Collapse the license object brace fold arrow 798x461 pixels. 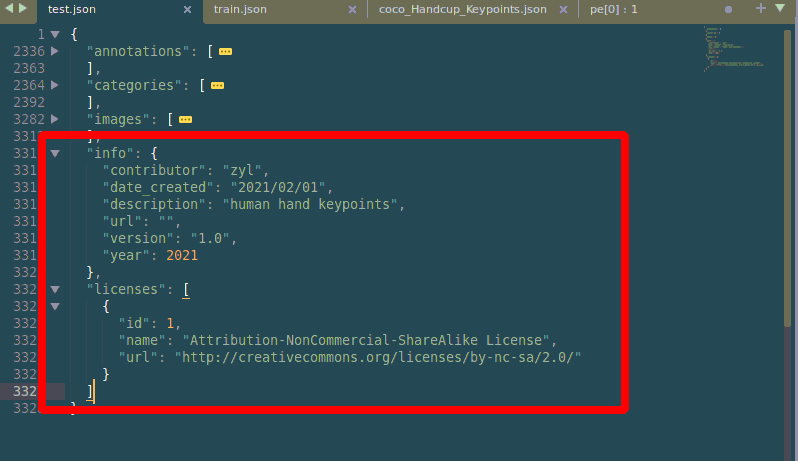[55, 306]
